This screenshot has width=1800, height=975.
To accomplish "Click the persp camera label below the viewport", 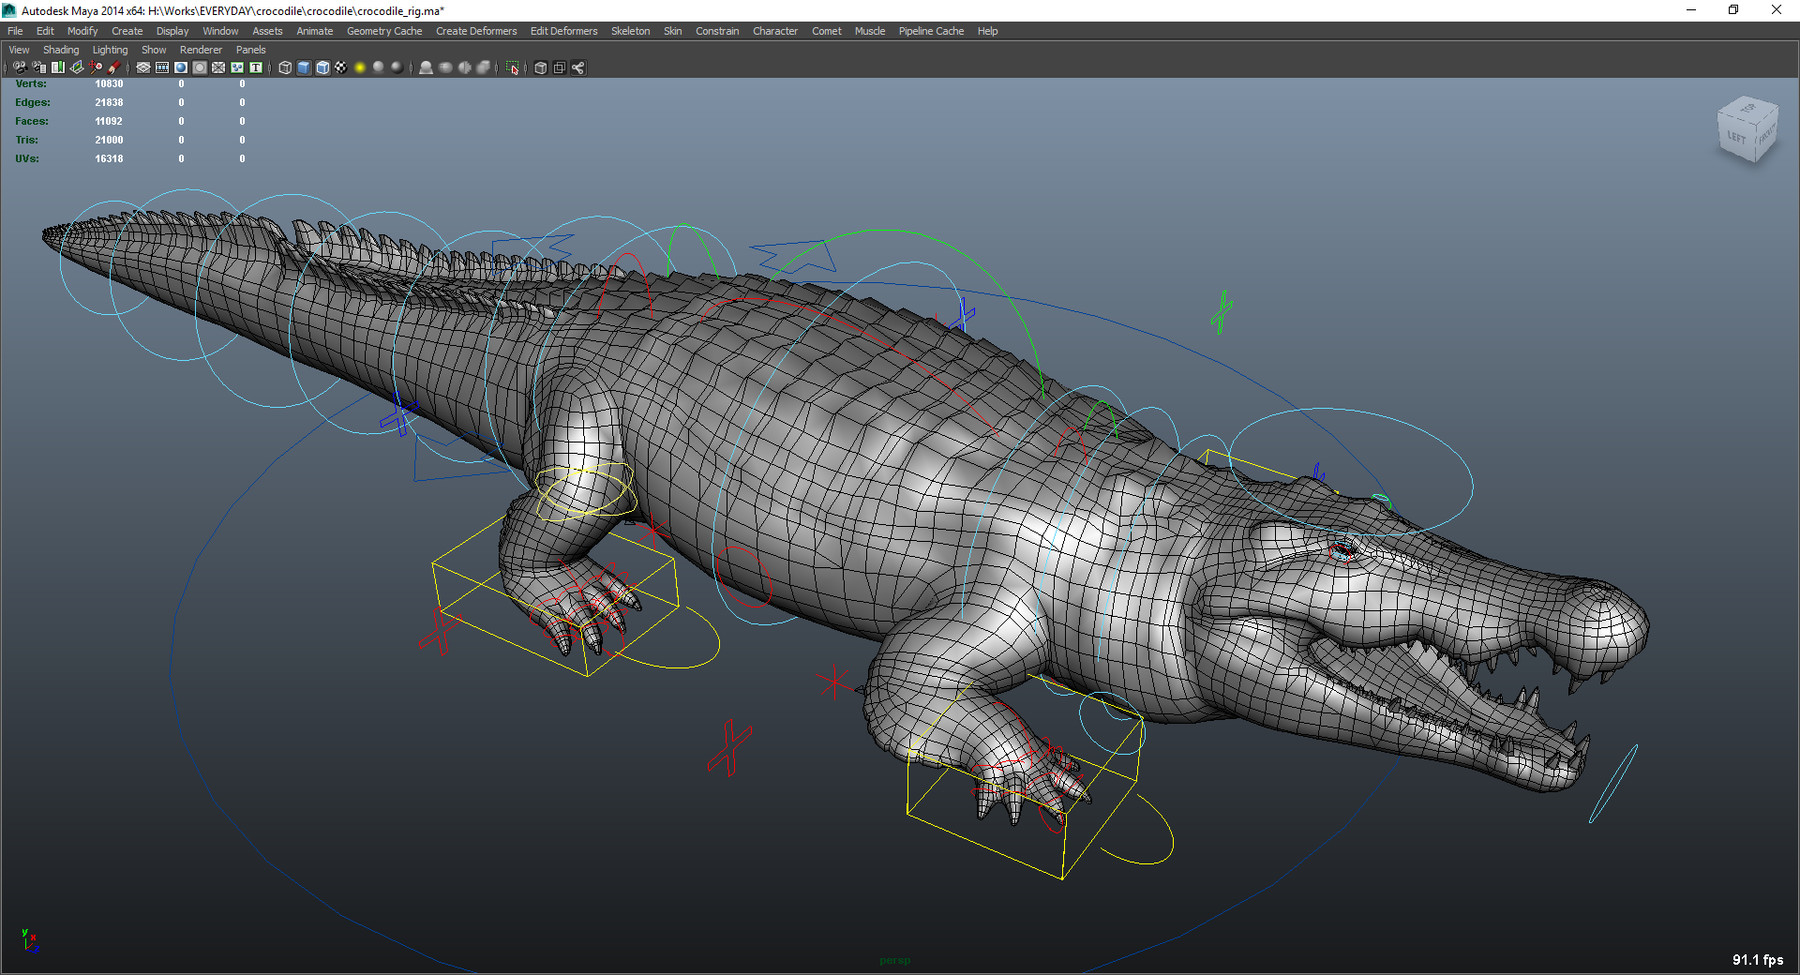I will 895,961.
